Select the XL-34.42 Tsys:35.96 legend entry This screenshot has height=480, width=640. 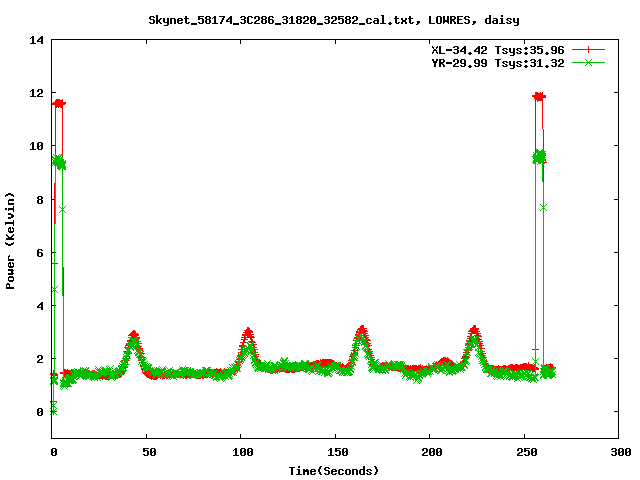[x=498, y=50]
